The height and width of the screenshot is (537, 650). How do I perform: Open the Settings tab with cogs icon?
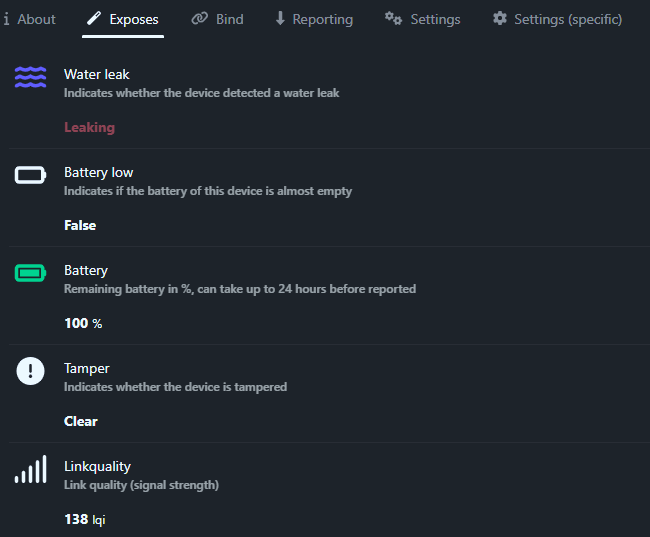tap(423, 19)
